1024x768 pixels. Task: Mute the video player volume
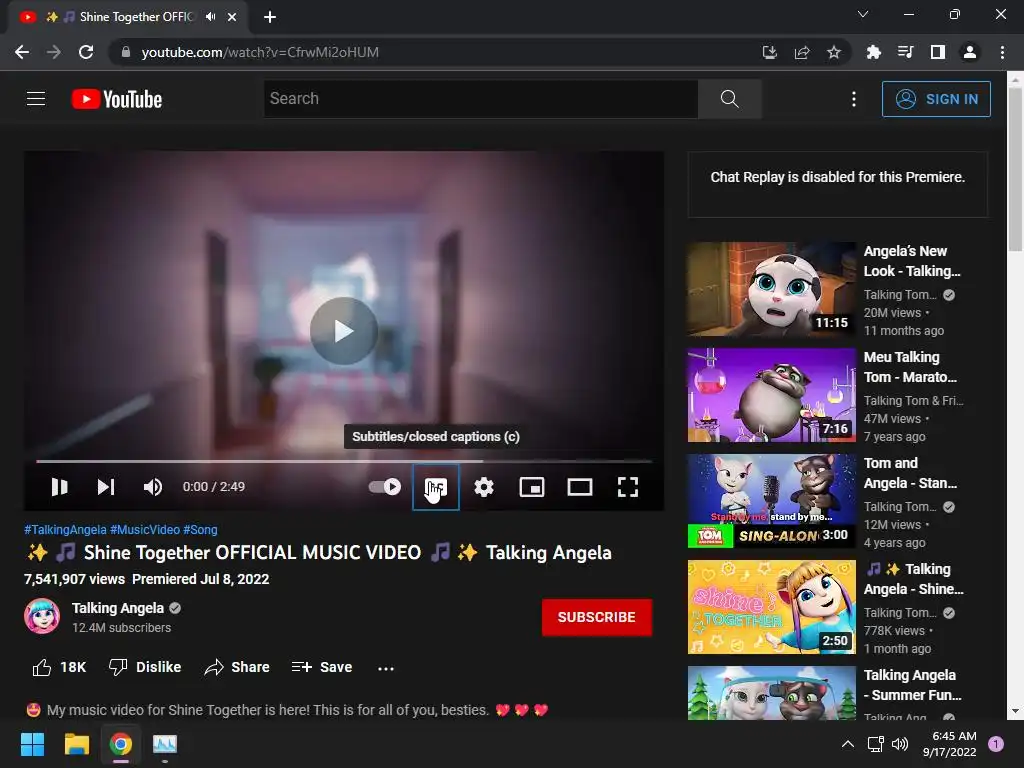[x=153, y=487]
